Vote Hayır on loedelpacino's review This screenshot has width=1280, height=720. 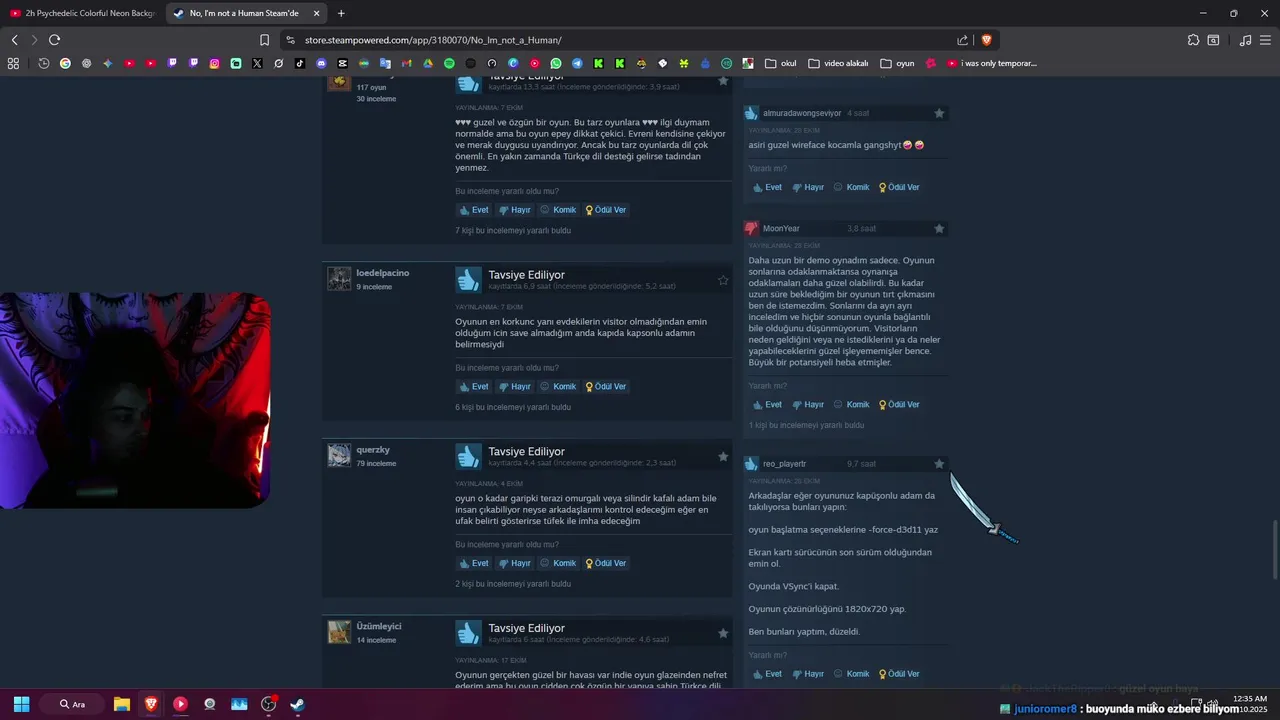[515, 387]
